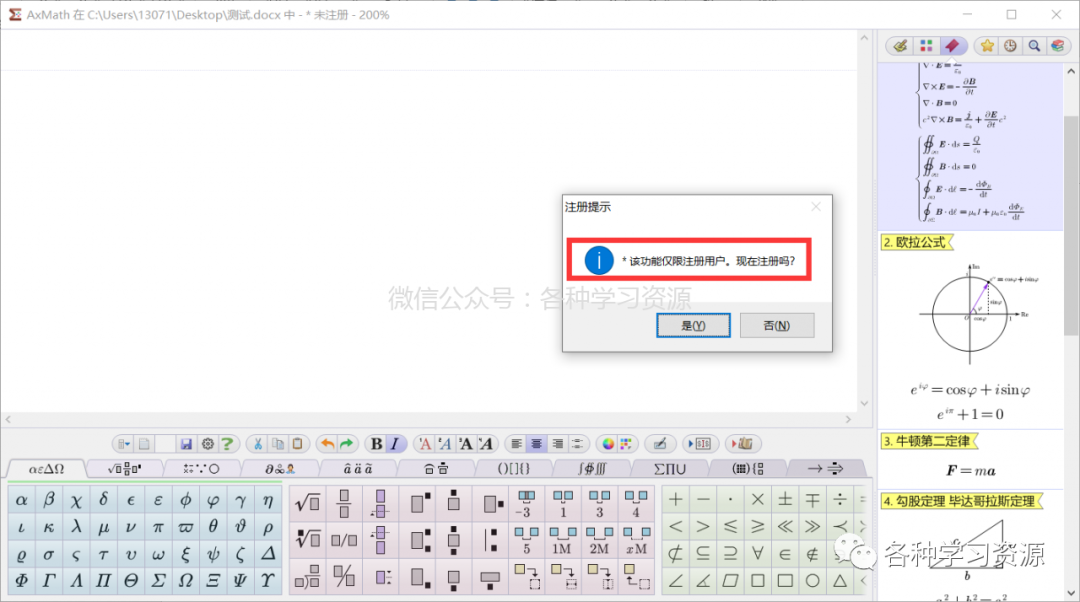Select the colored four-squares grid icon

(926, 45)
